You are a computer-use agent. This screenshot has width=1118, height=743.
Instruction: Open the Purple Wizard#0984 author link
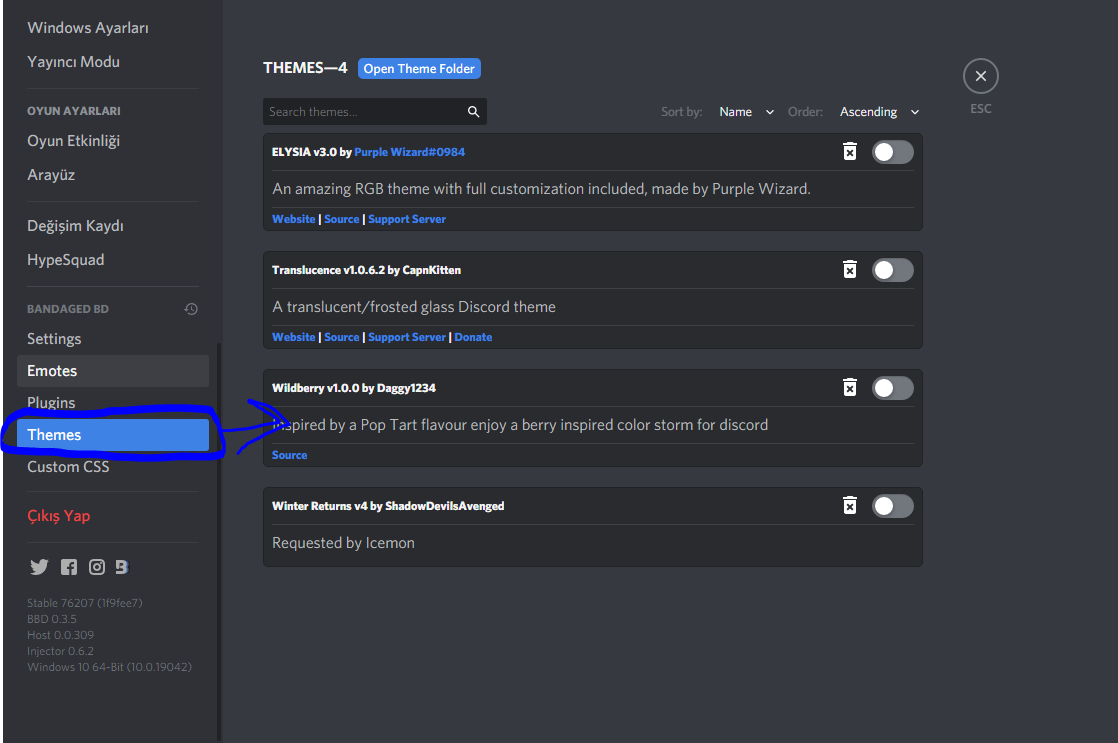tap(409, 152)
